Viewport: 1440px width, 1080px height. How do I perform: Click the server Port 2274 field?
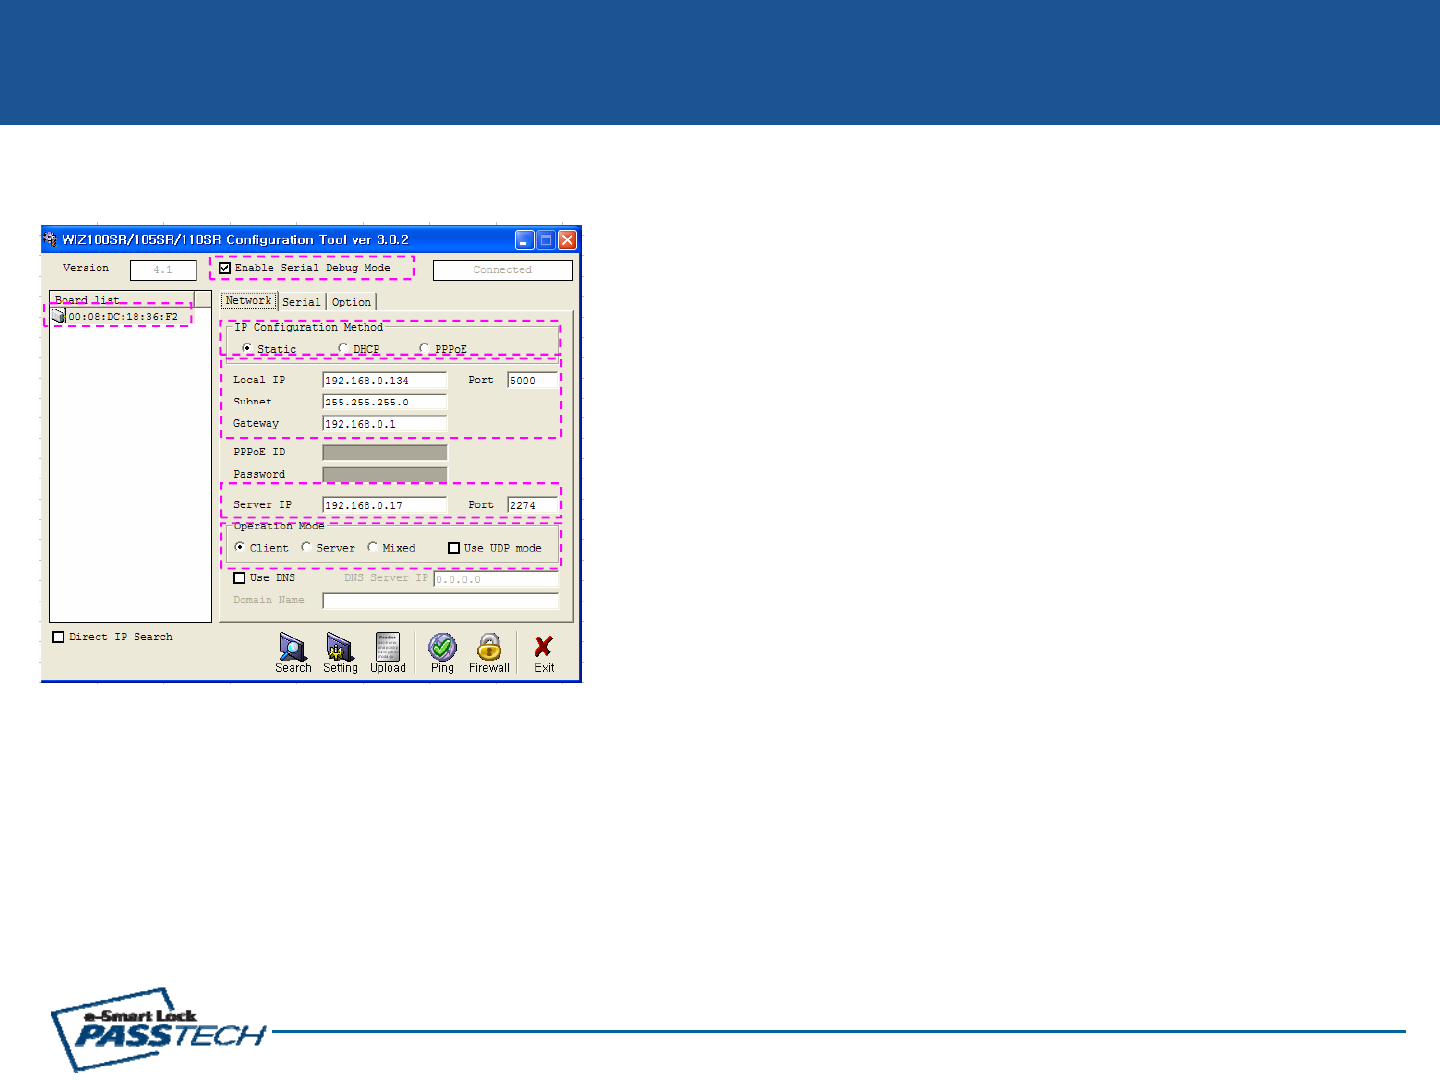[x=533, y=505]
